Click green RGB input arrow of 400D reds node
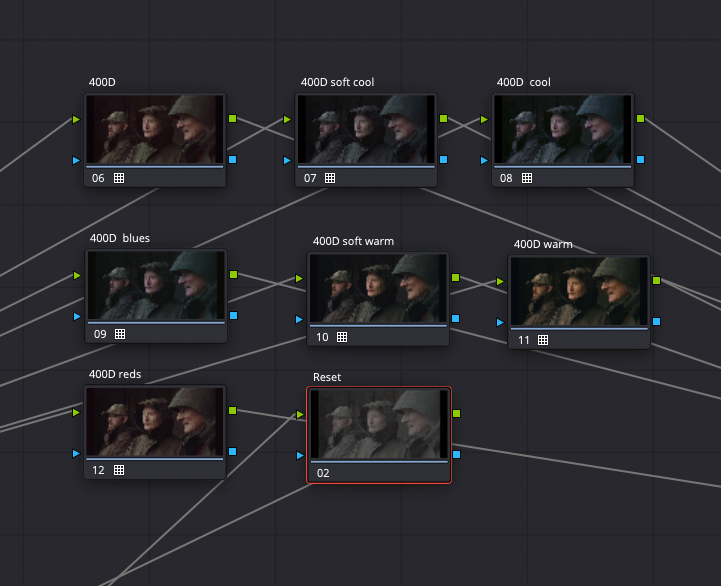Viewport: 721px width, 586px height. point(76,411)
